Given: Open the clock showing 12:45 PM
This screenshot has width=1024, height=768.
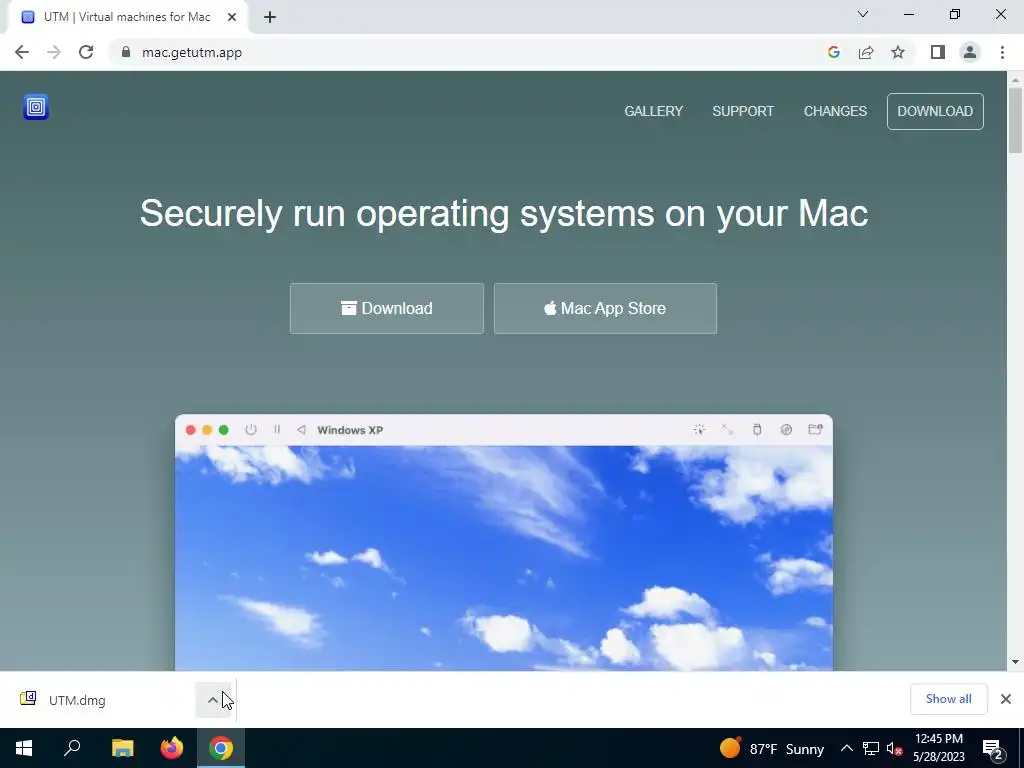Looking at the screenshot, I should click(938, 748).
